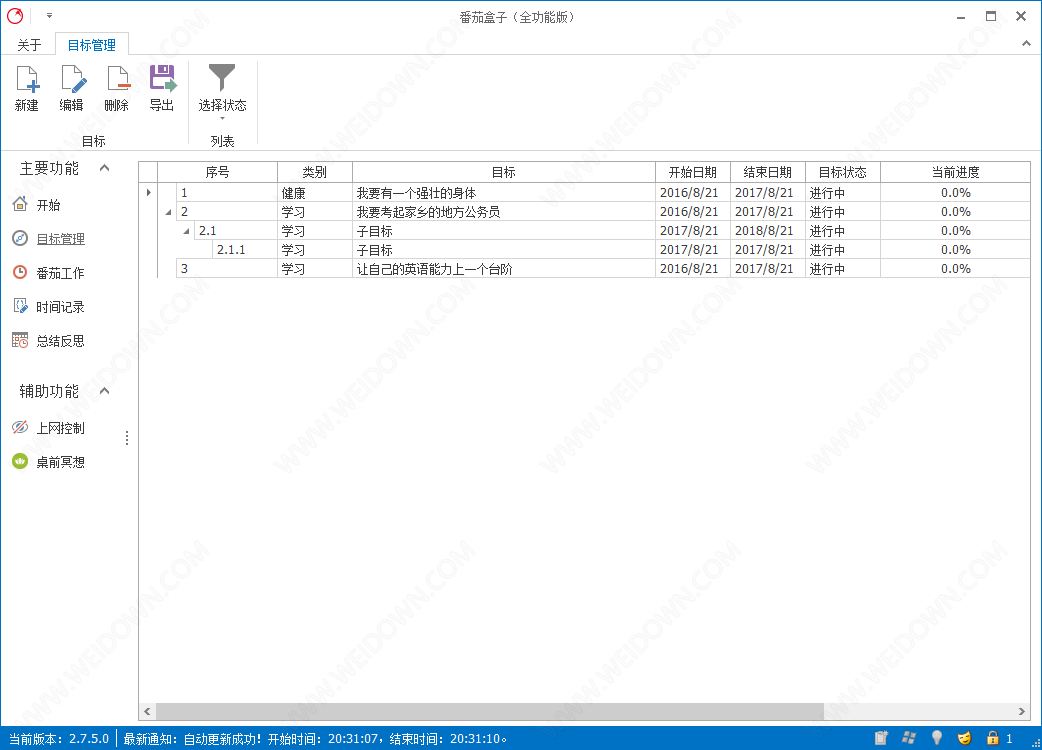This screenshot has height=750, width=1042.
Task: Click the Windows flag icon in status bar
Action: coord(908,738)
